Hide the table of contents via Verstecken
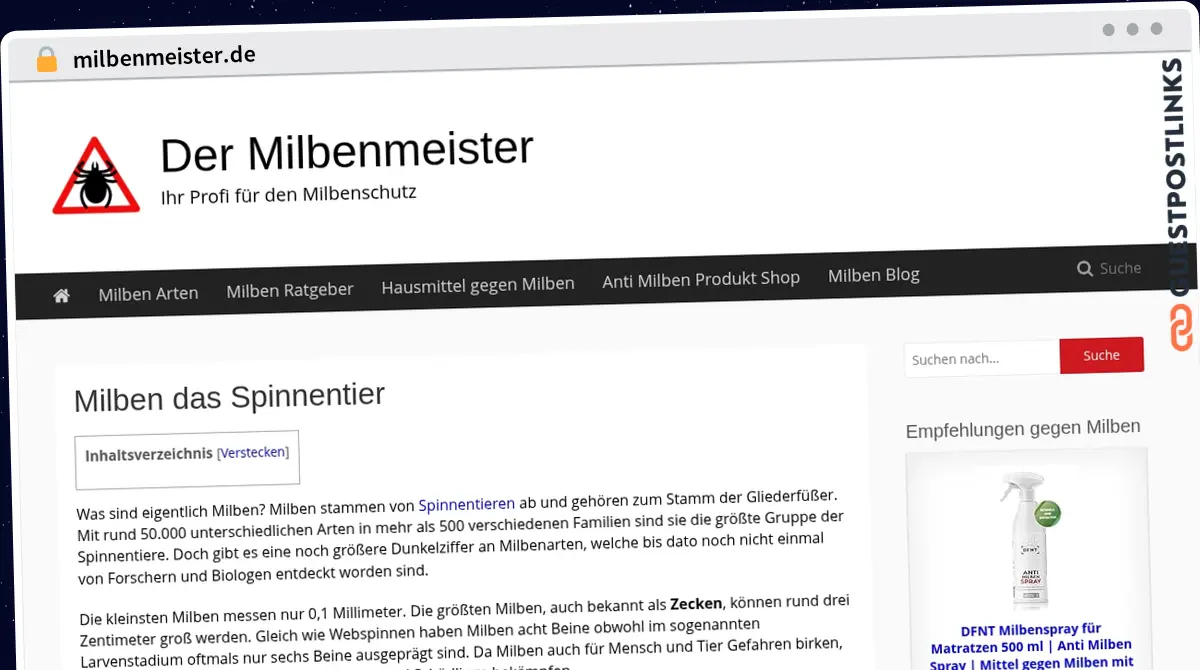Viewport: 1200px width, 670px height. pyautogui.click(x=253, y=452)
